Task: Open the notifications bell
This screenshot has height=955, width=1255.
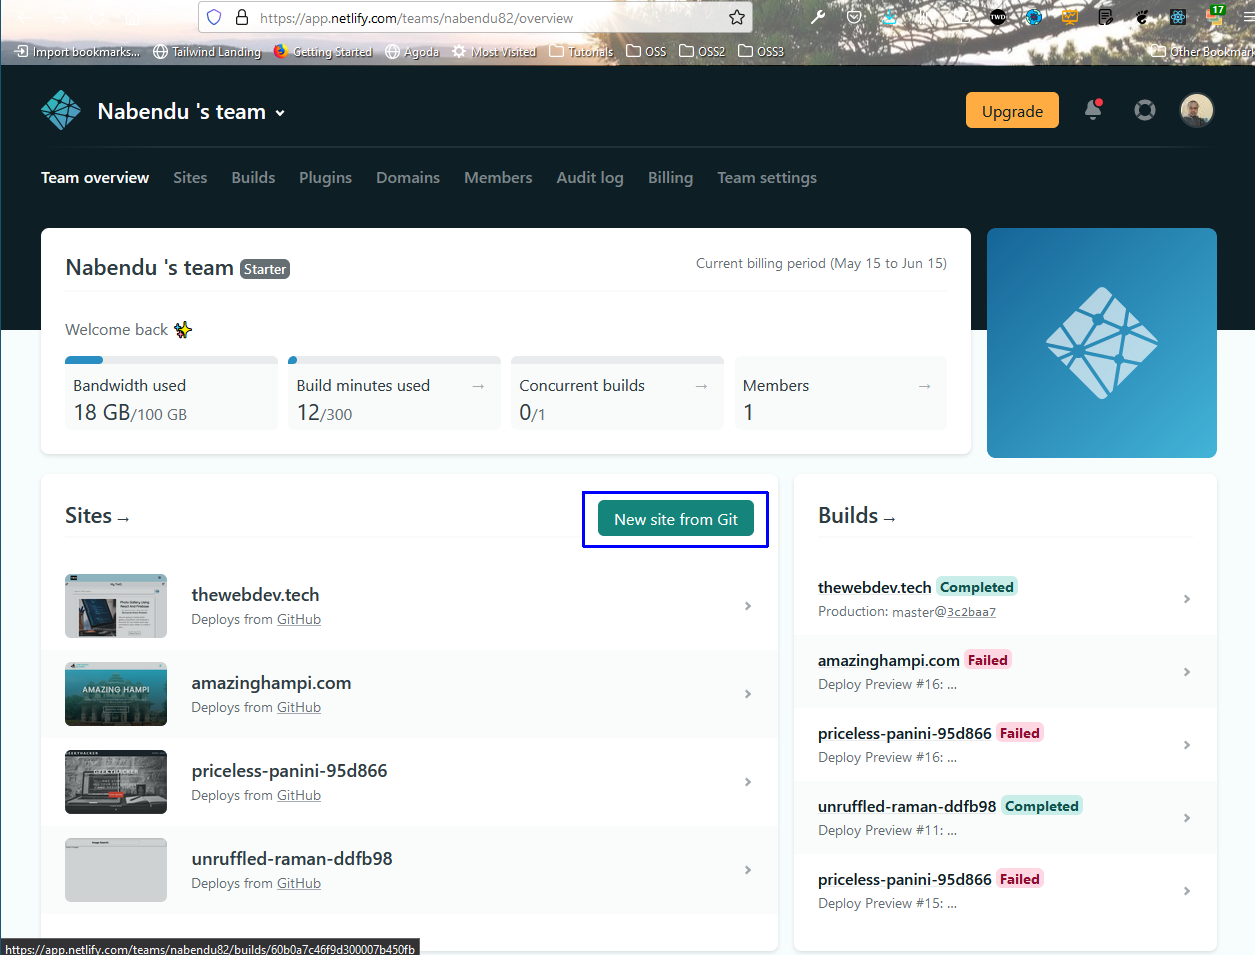Action: pyautogui.click(x=1093, y=110)
